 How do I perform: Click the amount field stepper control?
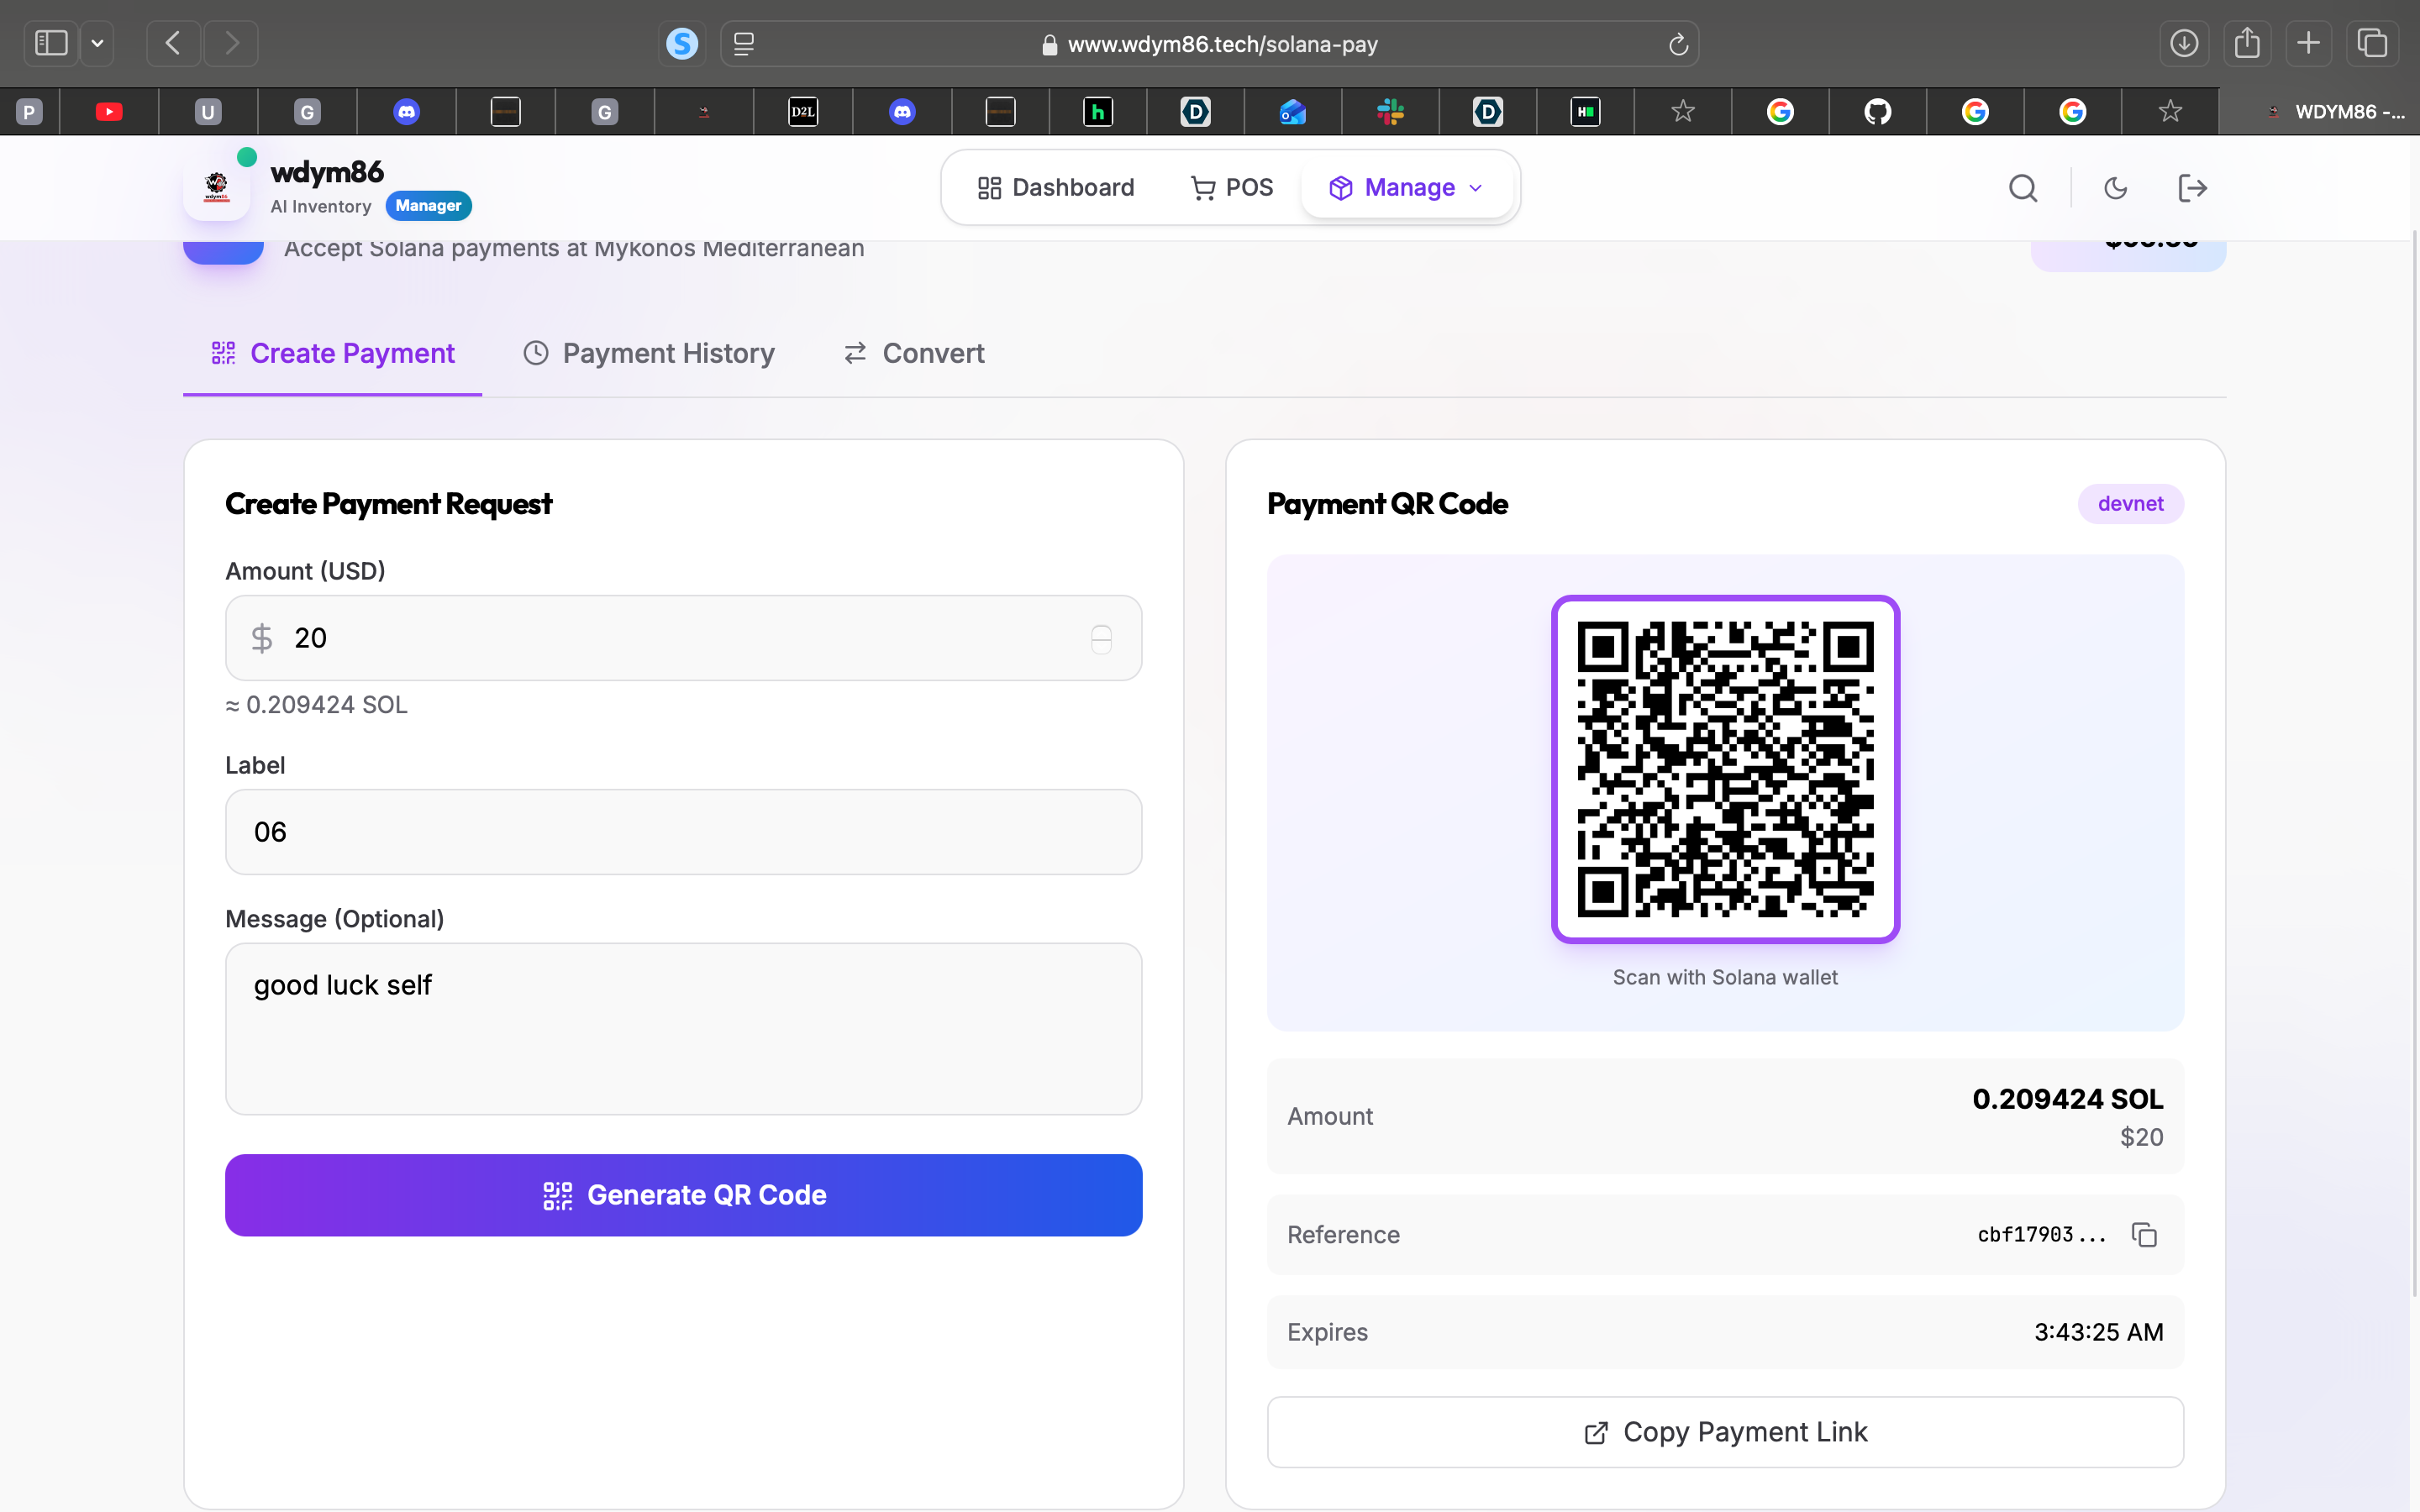coord(1101,639)
